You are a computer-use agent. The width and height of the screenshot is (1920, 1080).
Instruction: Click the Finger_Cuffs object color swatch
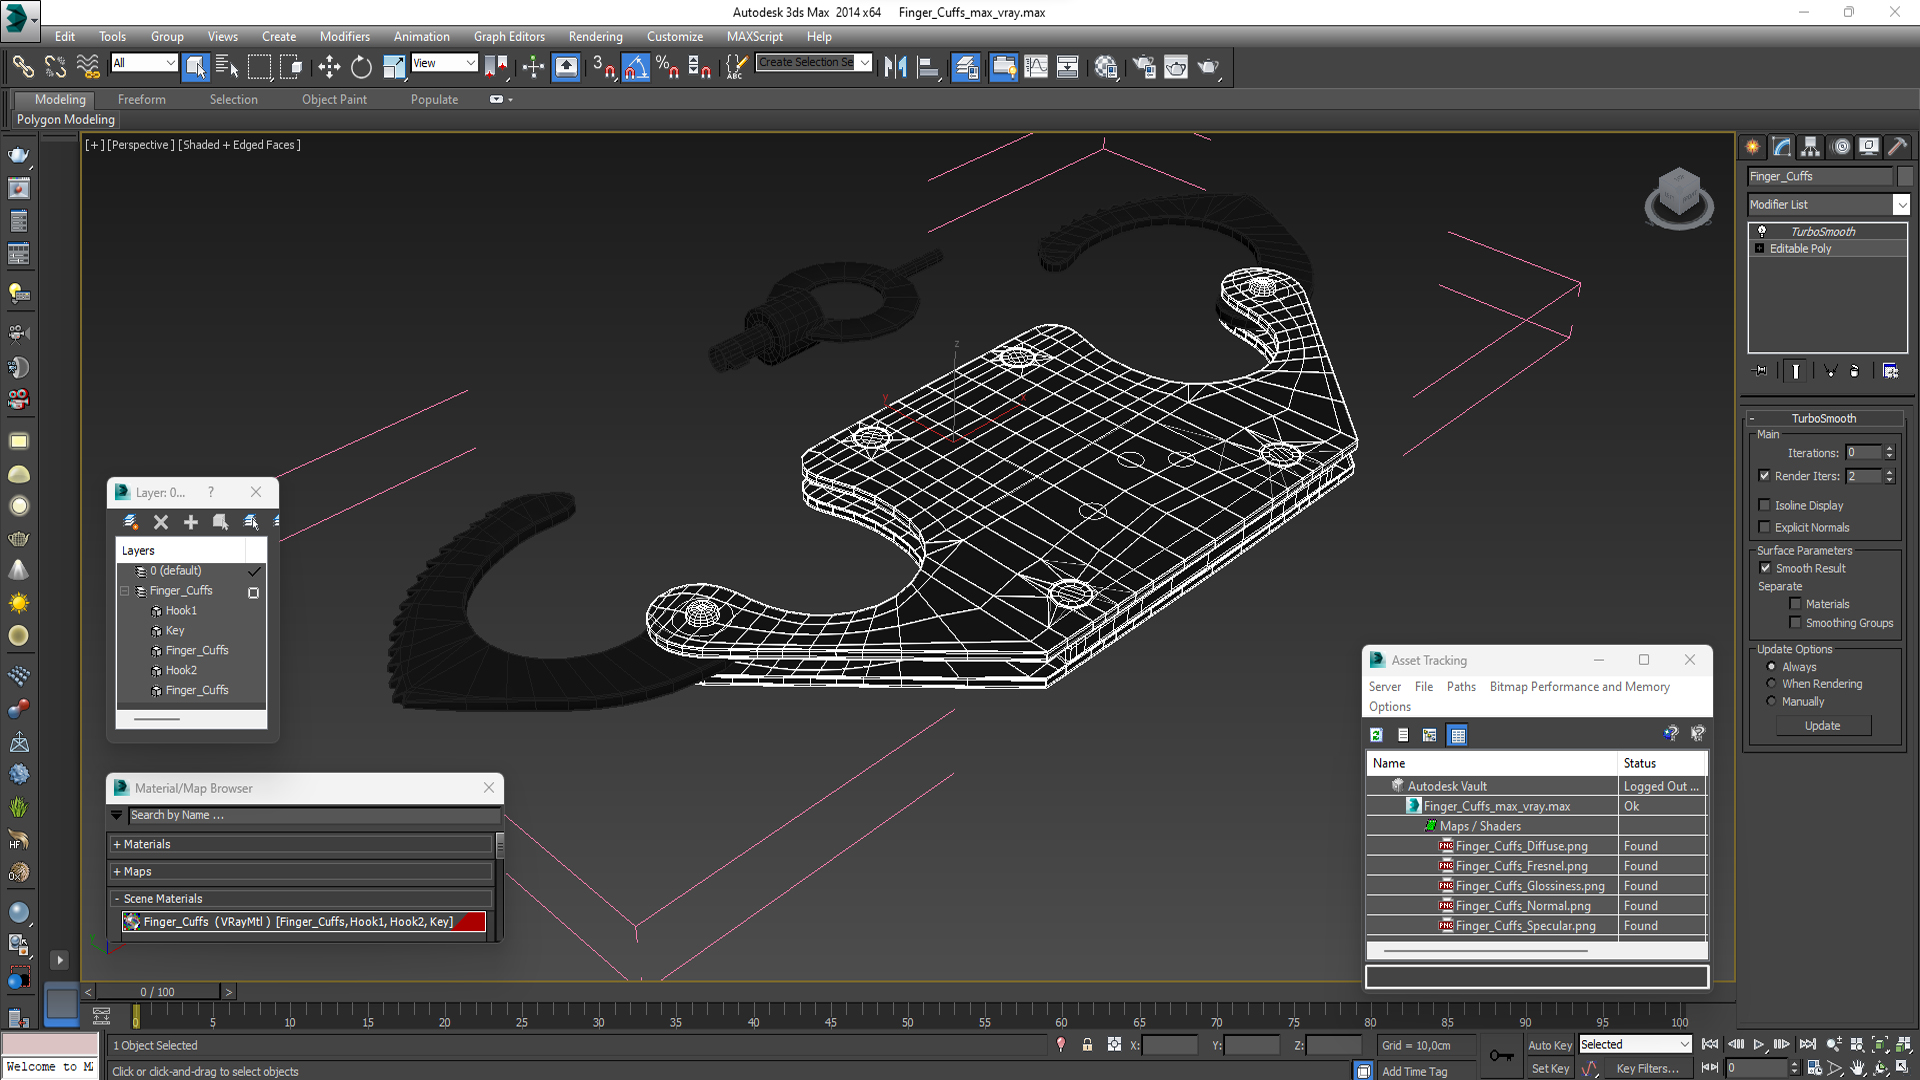pos(1905,176)
